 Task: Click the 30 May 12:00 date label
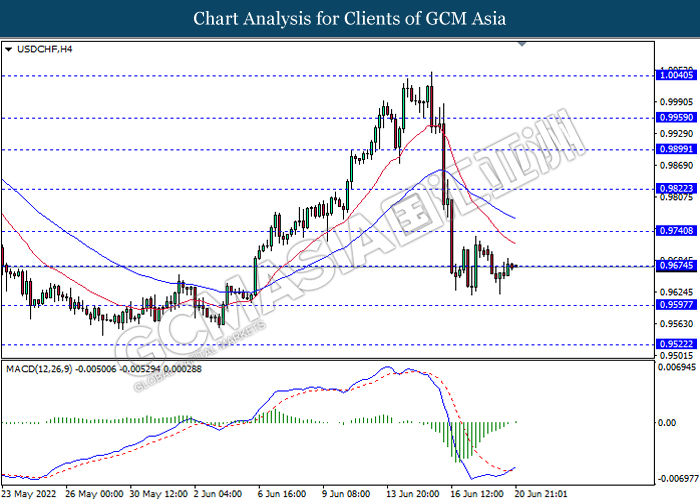point(158,494)
